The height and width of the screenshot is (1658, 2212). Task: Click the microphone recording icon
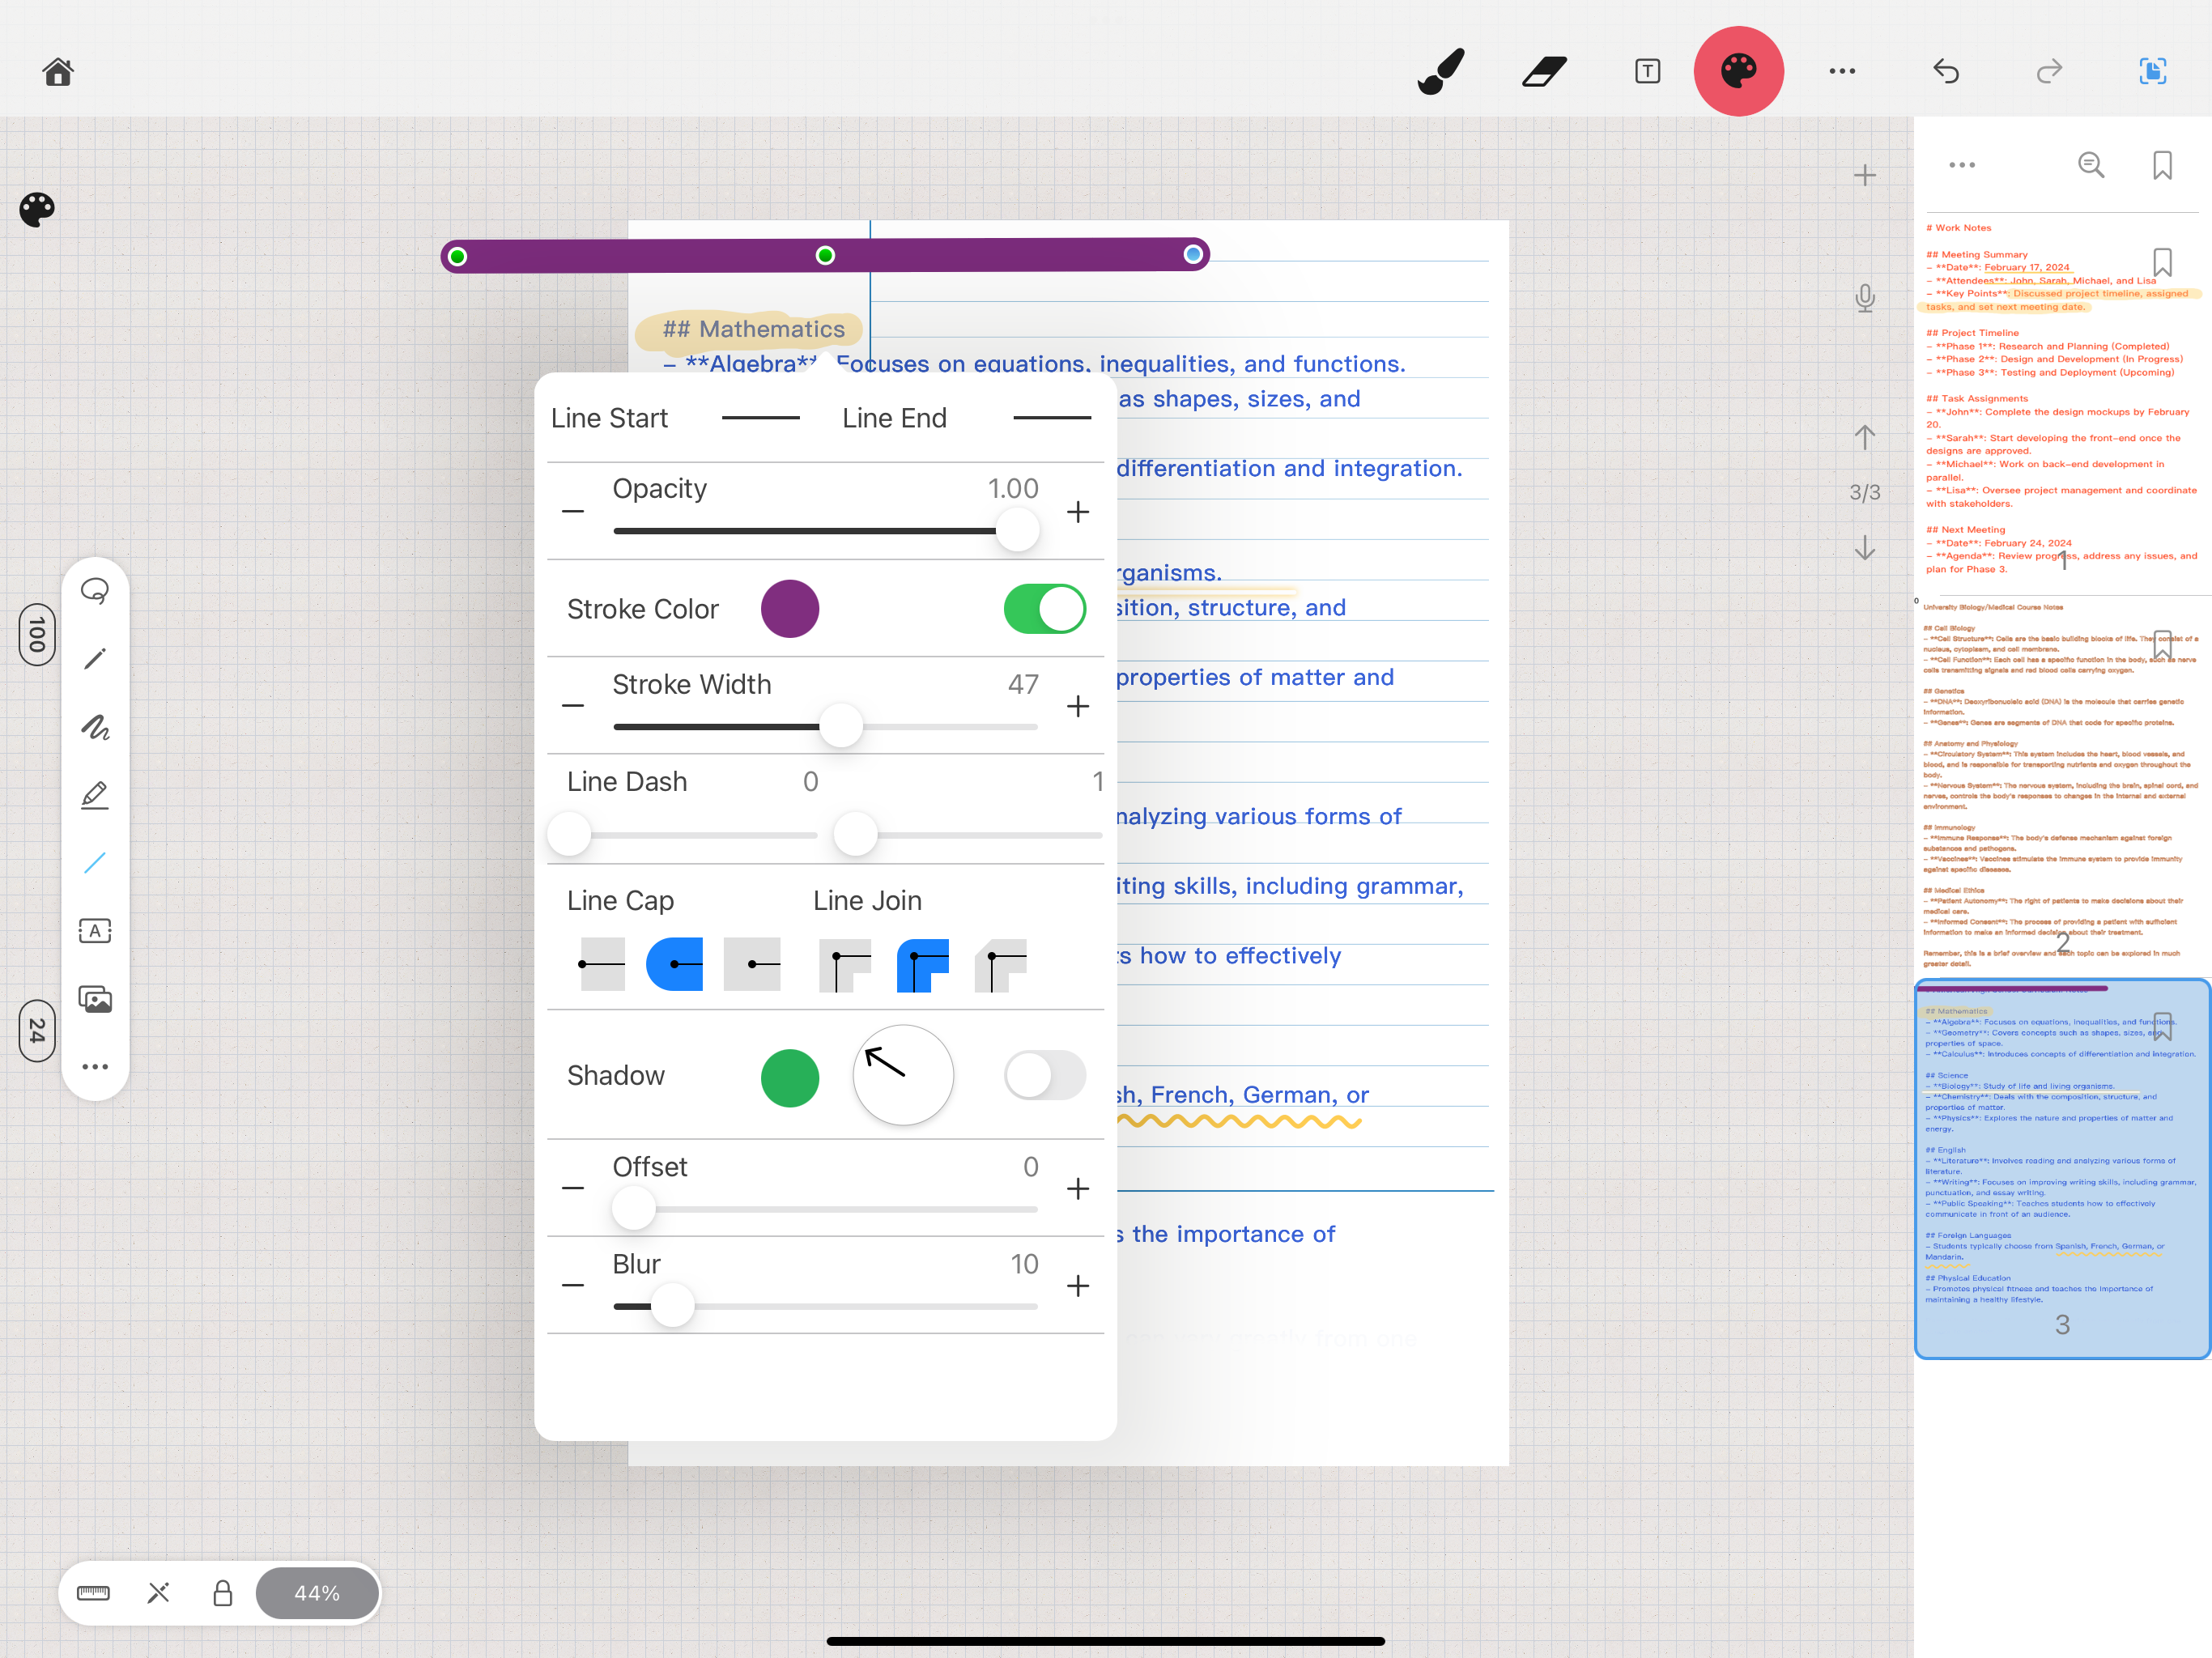point(1864,298)
